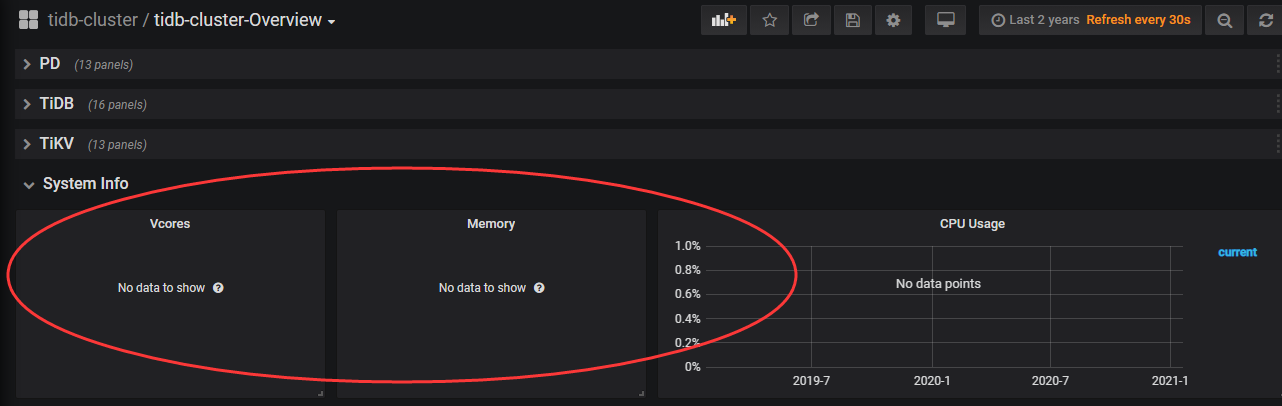Share the dashboard
The height and width of the screenshot is (406, 1282).
(811, 20)
